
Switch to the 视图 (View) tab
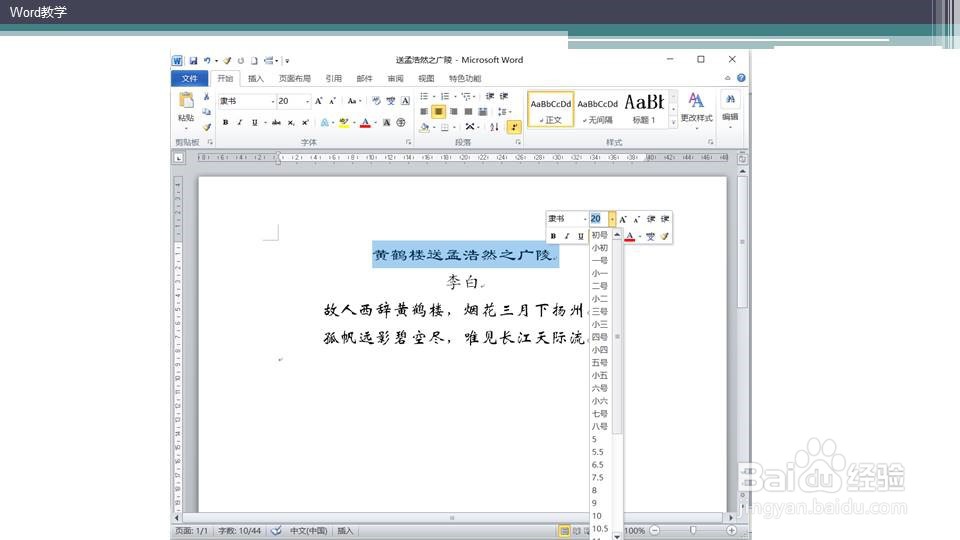point(426,78)
